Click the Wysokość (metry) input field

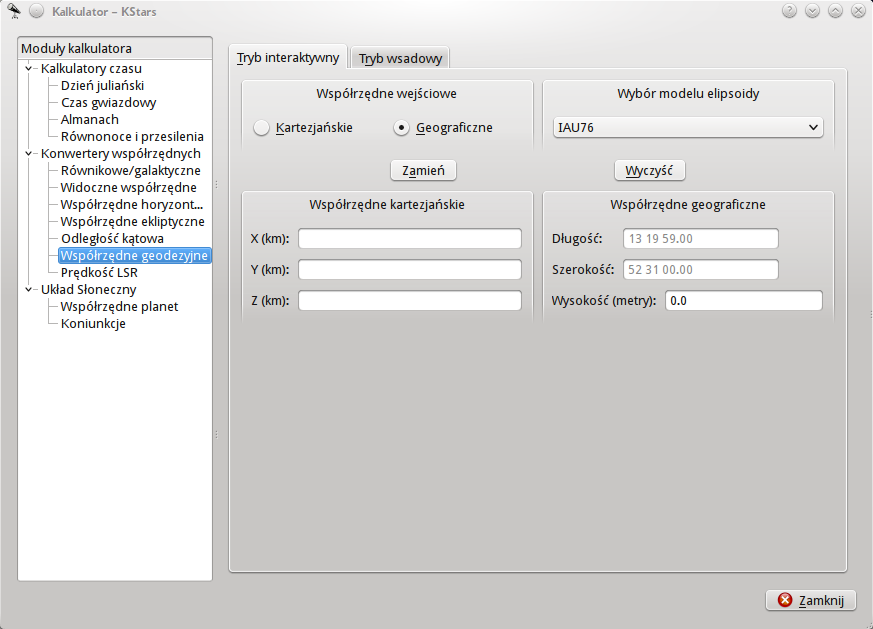pos(743,301)
